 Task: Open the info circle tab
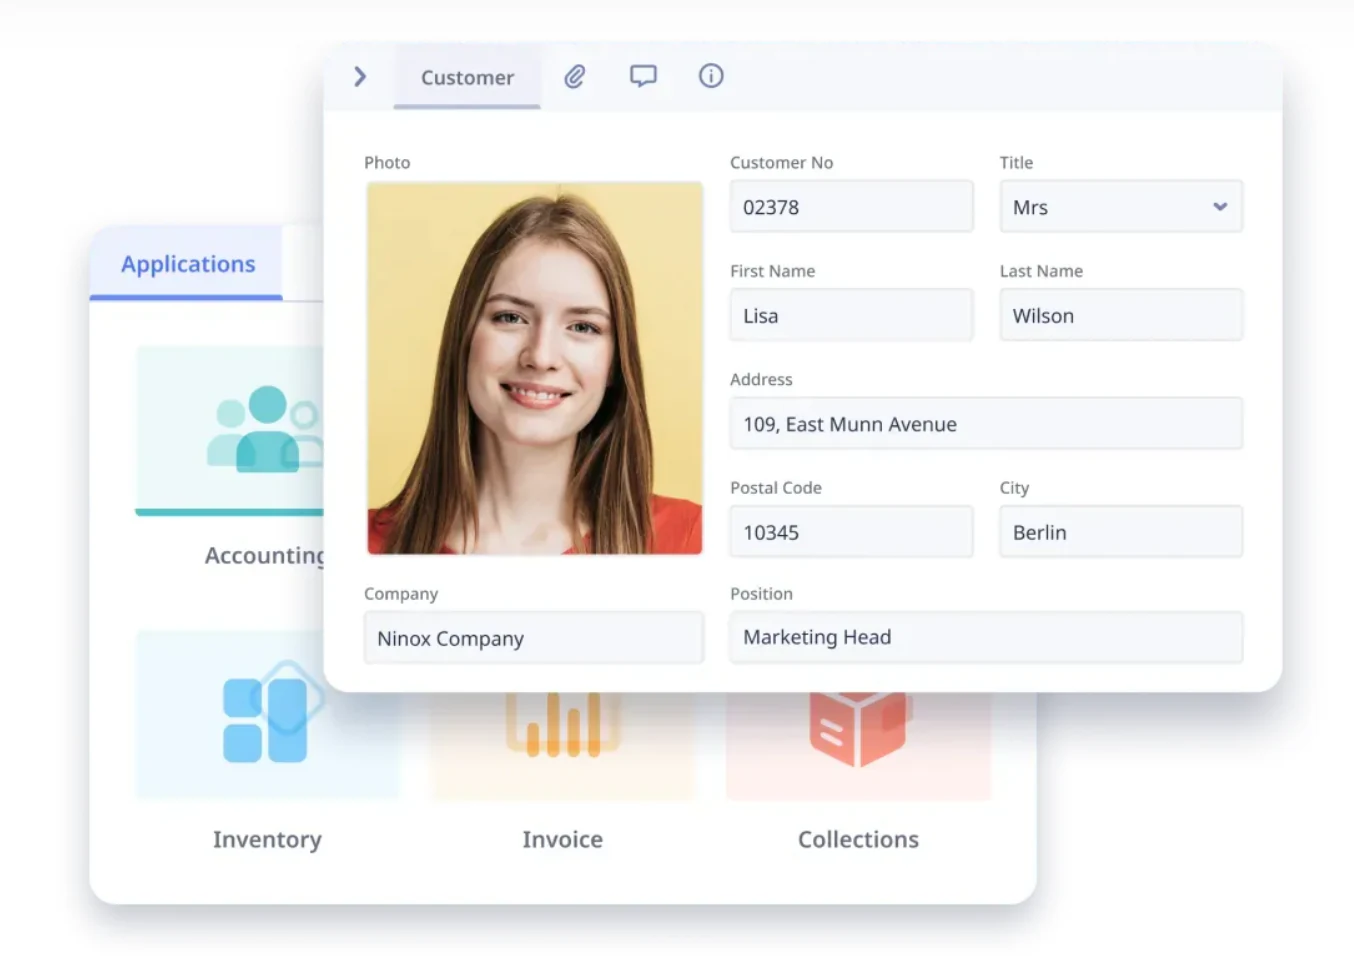click(x=711, y=76)
